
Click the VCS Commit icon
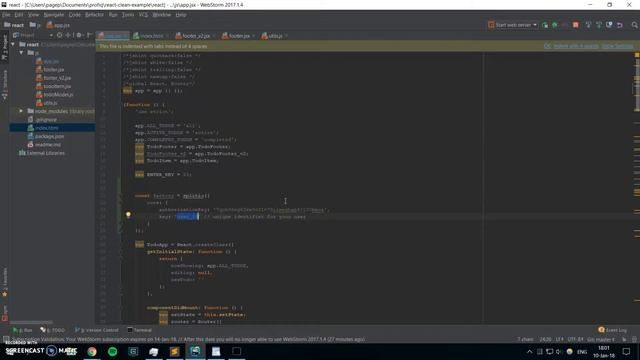coord(599,25)
